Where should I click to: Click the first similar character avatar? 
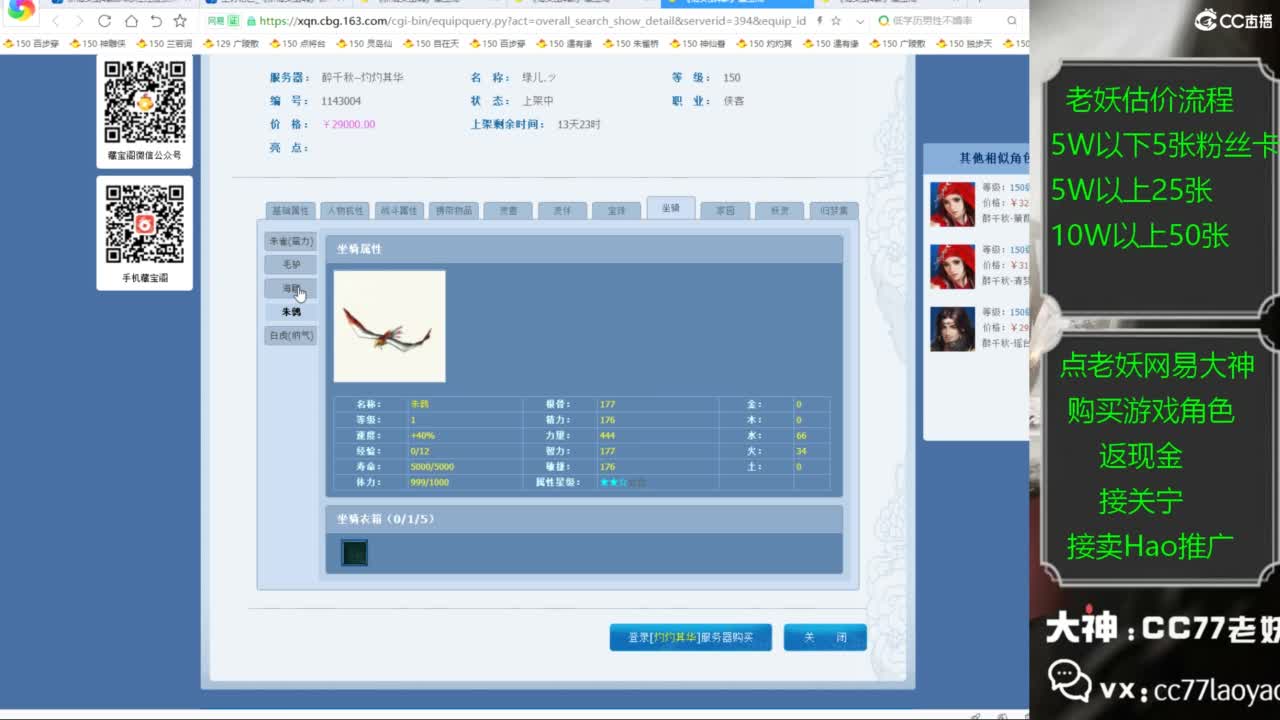point(952,203)
